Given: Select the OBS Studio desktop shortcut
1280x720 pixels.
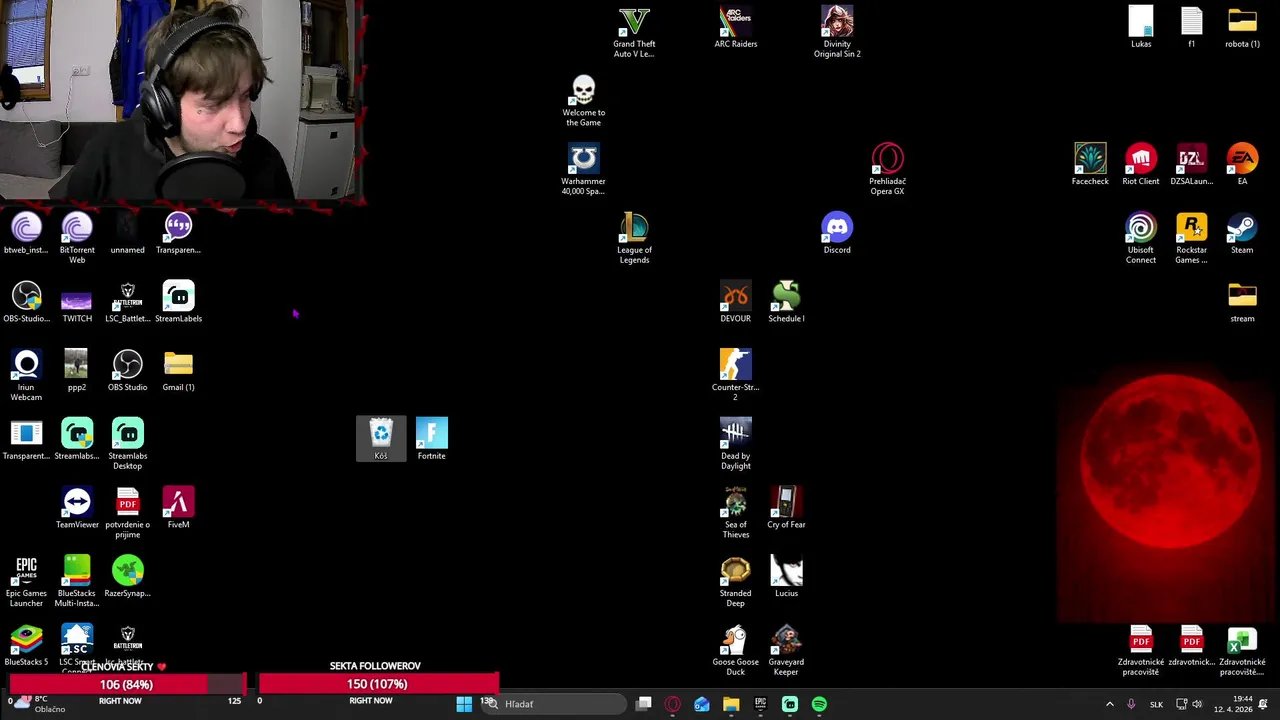Looking at the screenshot, I should [x=127, y=370].
